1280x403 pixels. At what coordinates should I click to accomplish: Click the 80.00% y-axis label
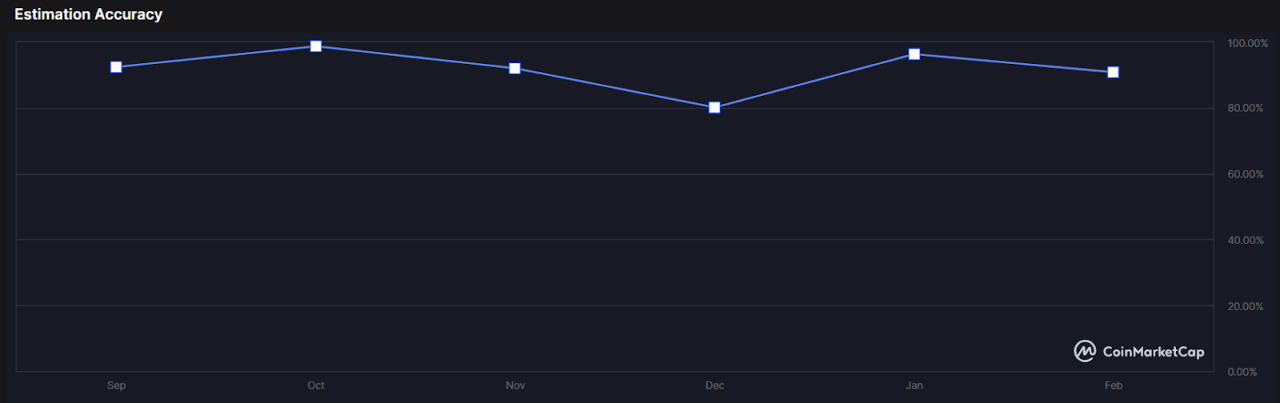tap(1247, 108)
